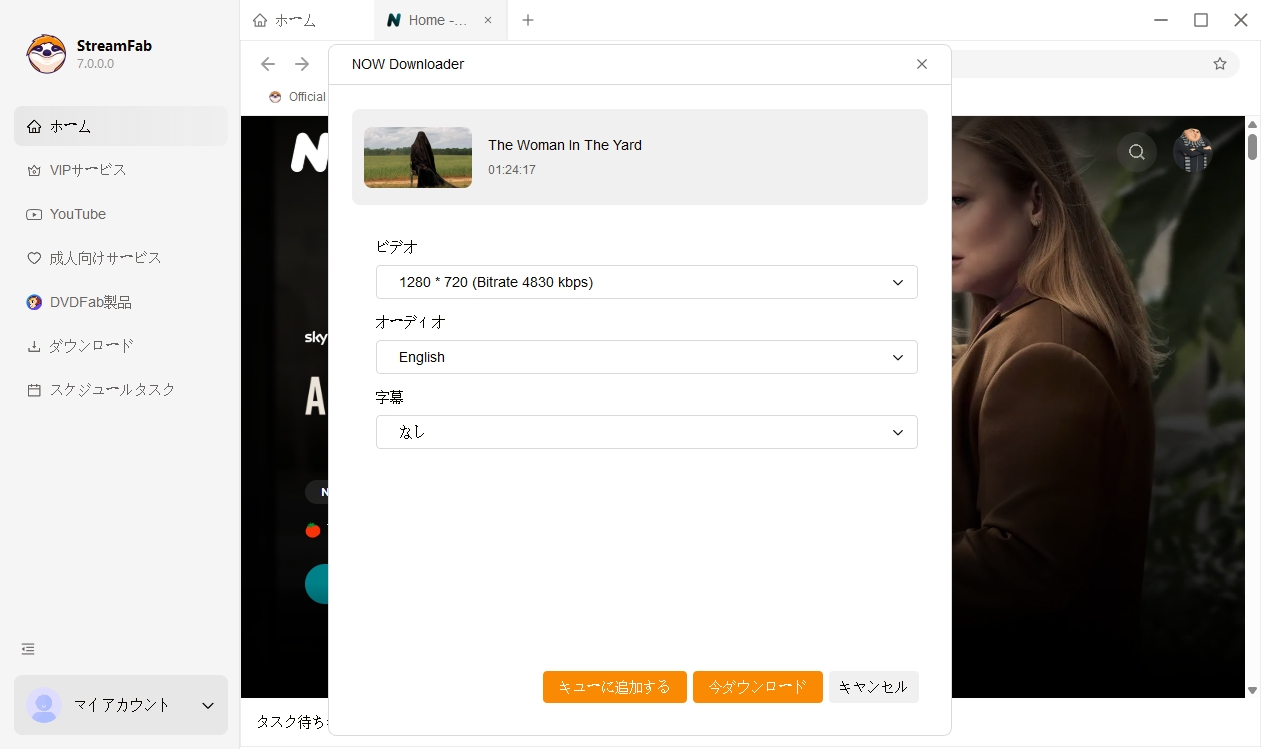Viewport: 1261px width, 749px height.
Task: Click the browser forward arrow
Action: tap(301, 64)
